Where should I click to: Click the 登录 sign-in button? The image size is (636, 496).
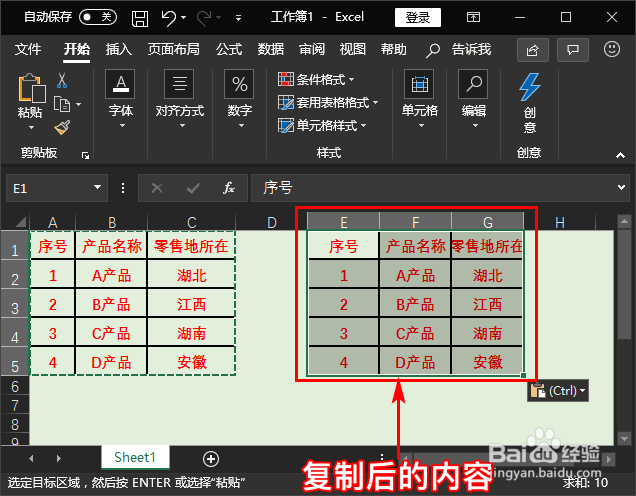pyautogui.click(x=418, y=17)
